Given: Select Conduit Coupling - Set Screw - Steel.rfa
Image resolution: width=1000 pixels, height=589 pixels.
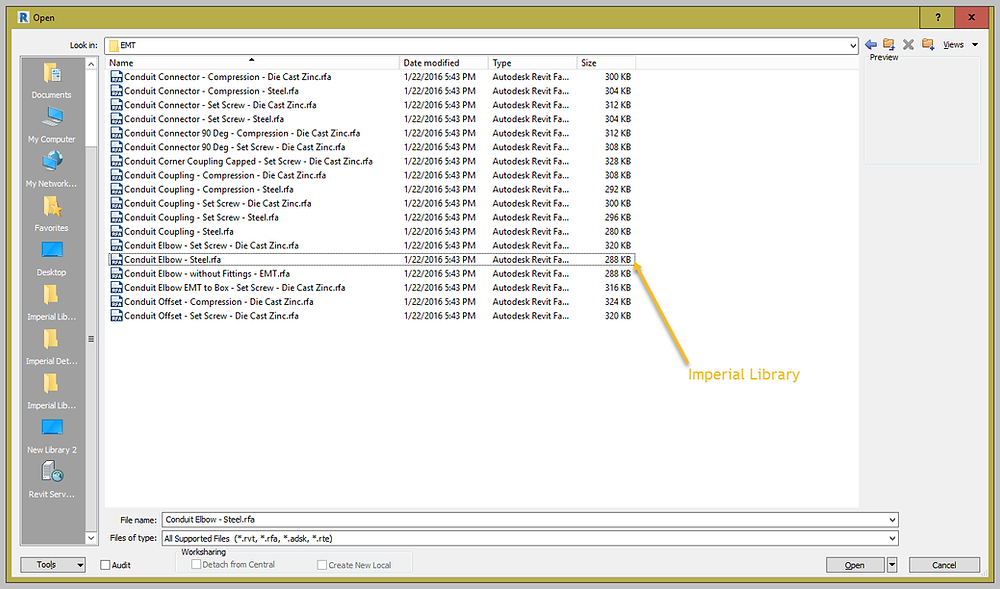Looking at the screenshot, I should point(201,217).
